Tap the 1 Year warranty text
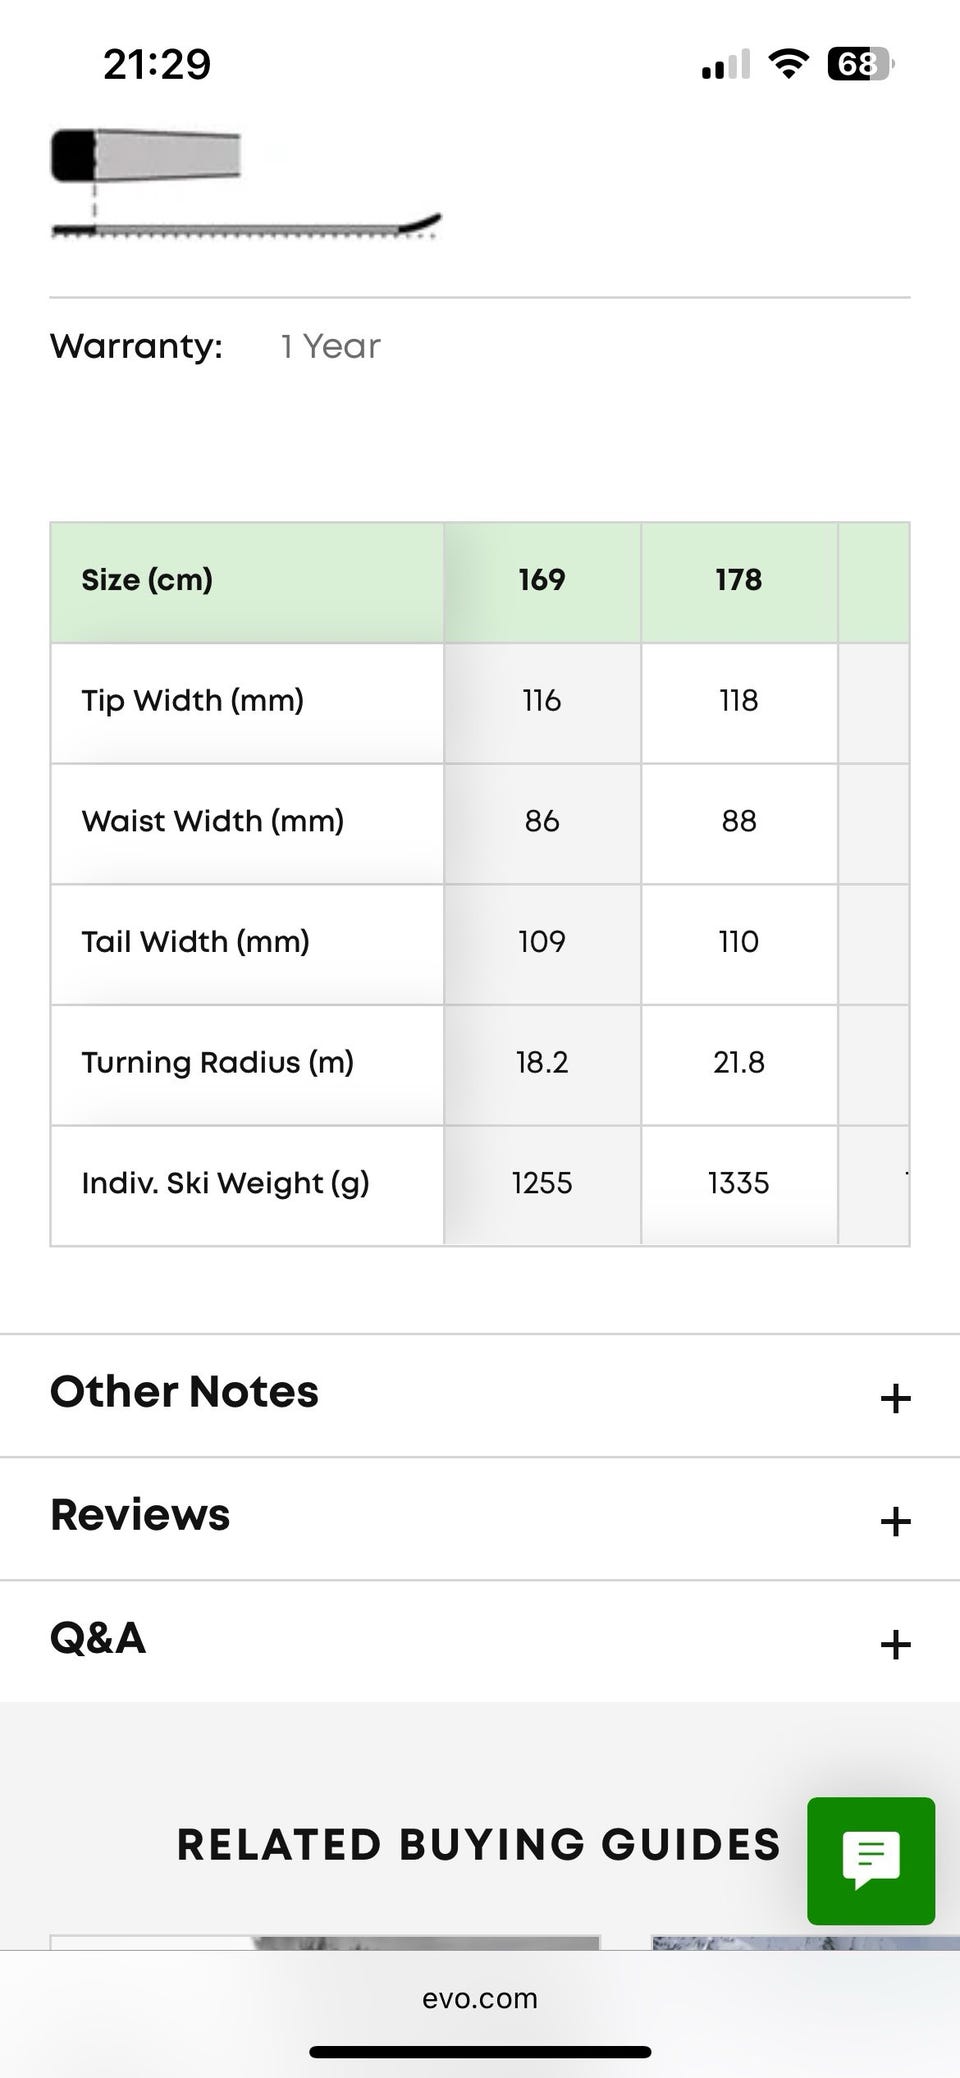The image size is (960, 2078). coord(330,346)
